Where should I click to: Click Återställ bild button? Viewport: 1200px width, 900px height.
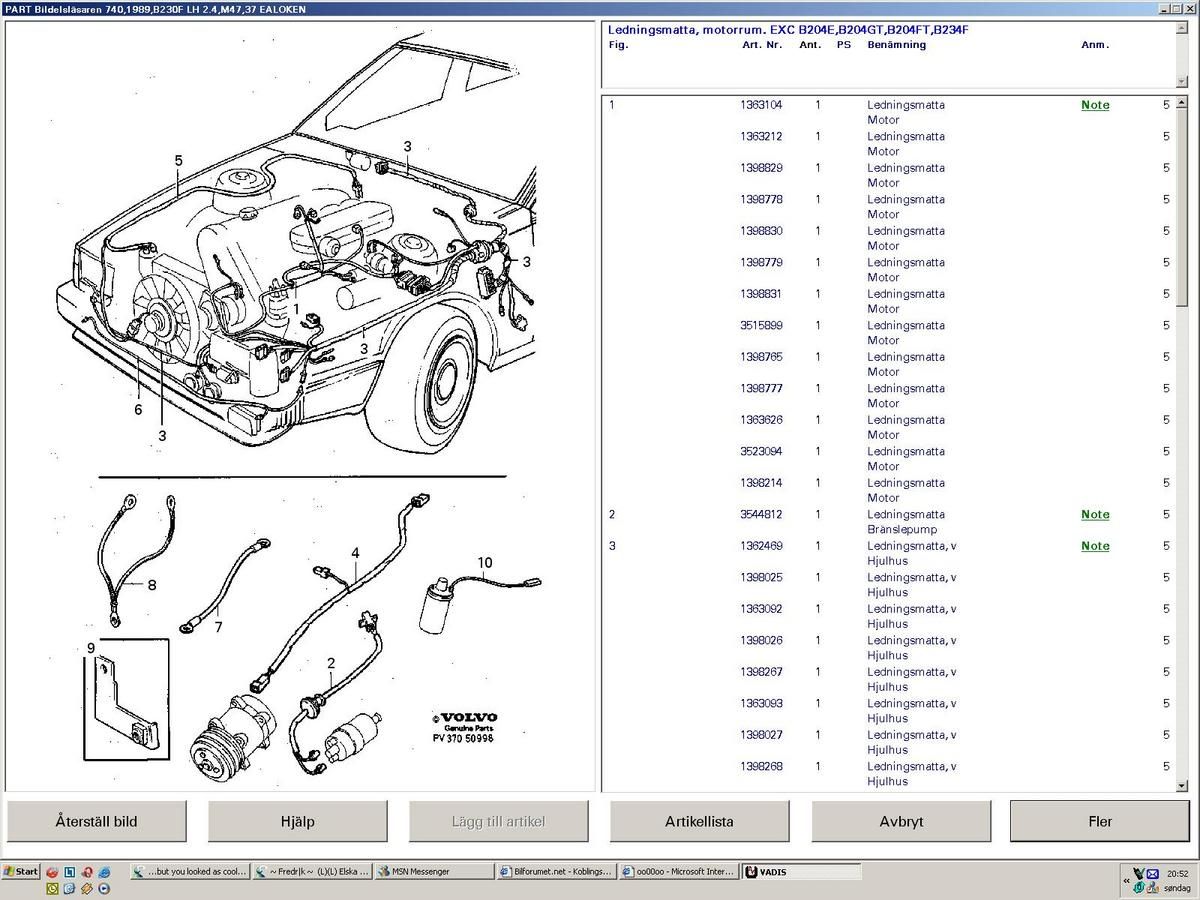(96, 821)
